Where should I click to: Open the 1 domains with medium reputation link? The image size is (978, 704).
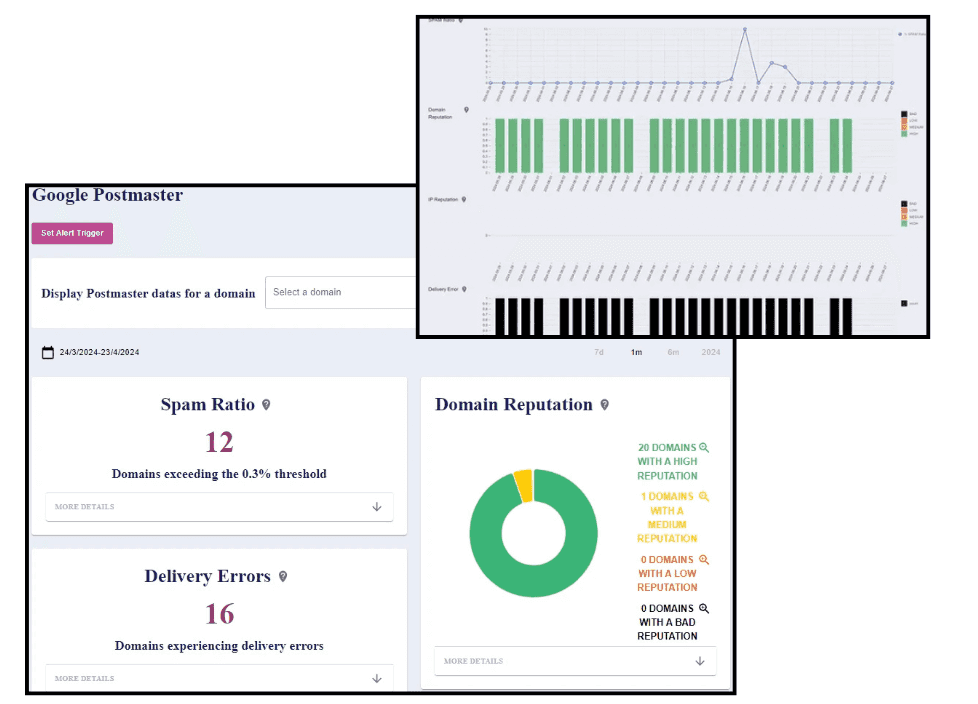[667, 517]
